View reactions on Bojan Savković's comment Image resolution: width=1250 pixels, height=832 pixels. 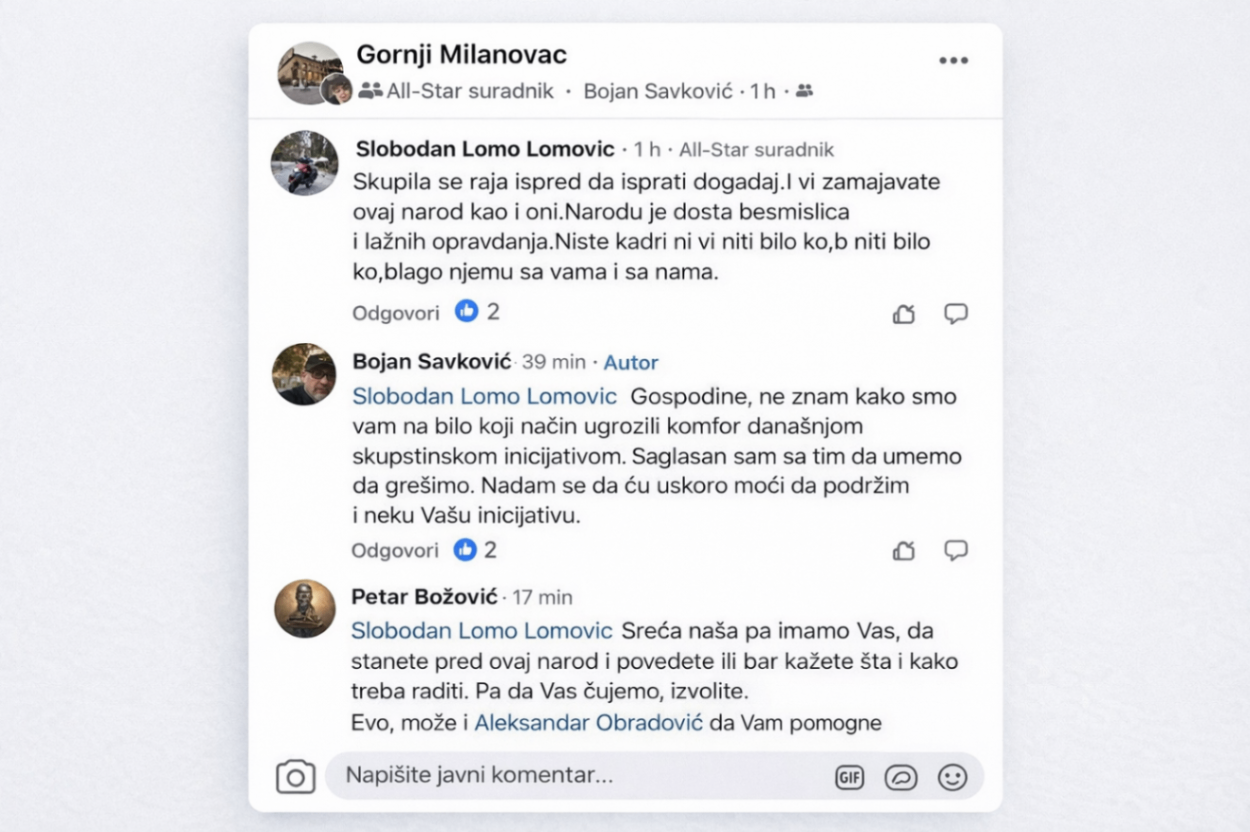pyautogui.click(x=475, y=550)
